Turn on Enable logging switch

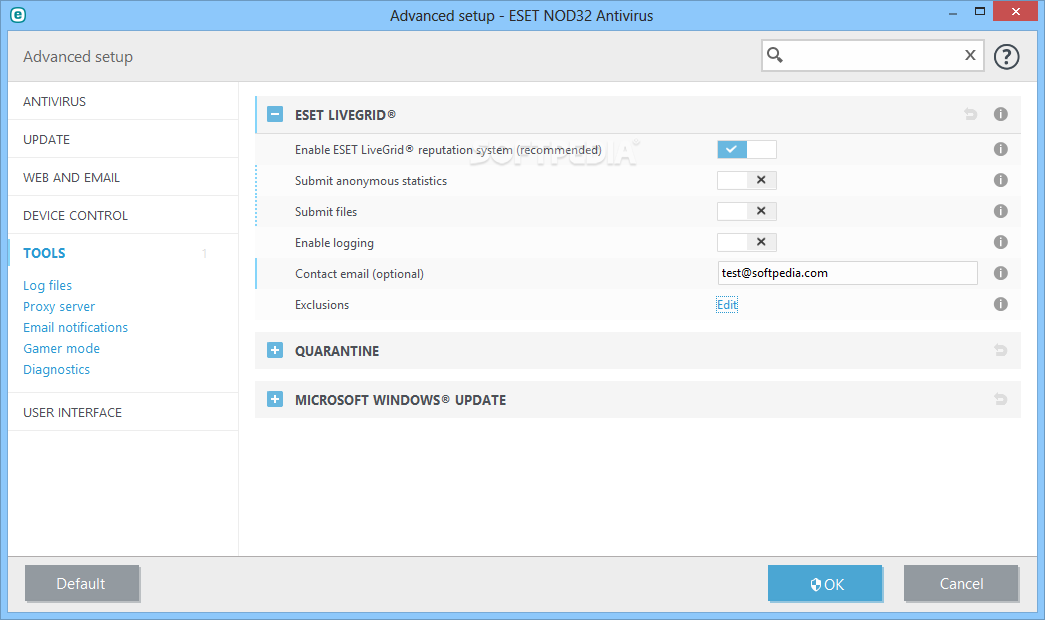point(746,242)
